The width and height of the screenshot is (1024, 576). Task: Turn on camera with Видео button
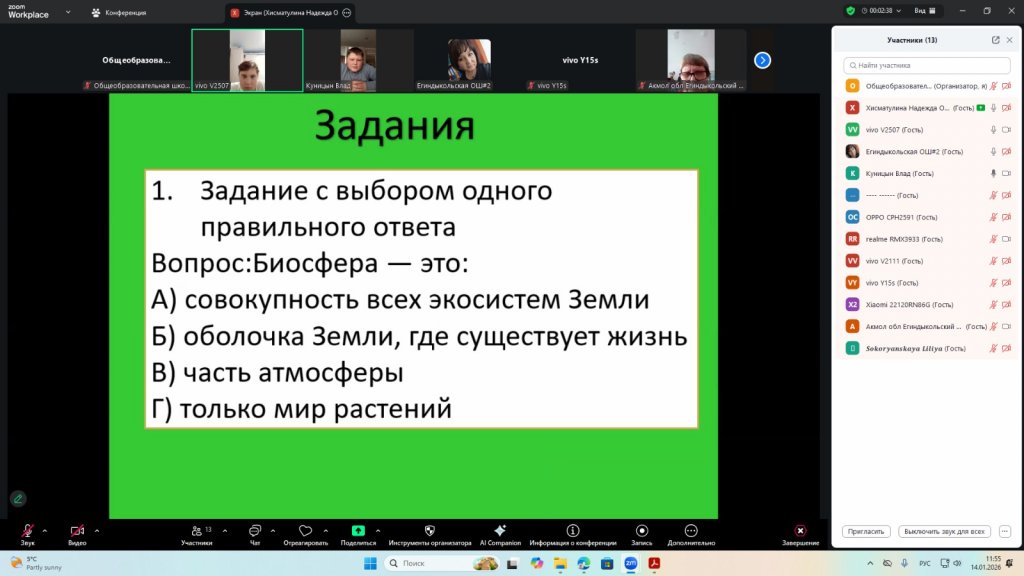pyautogui.click(x=77, y=531)
